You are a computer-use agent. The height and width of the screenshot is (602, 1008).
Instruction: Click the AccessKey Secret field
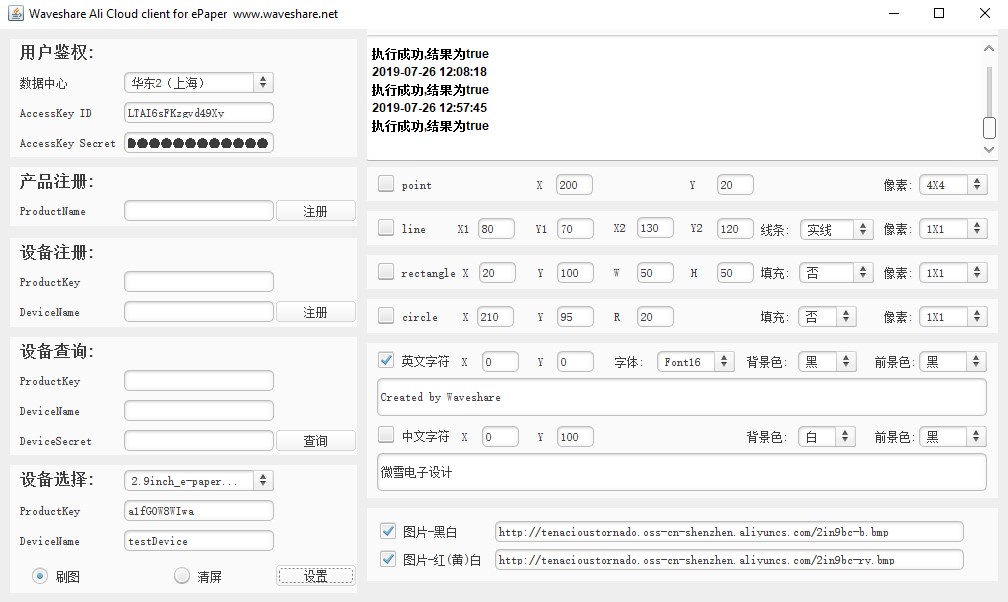(x=199, y=143)
